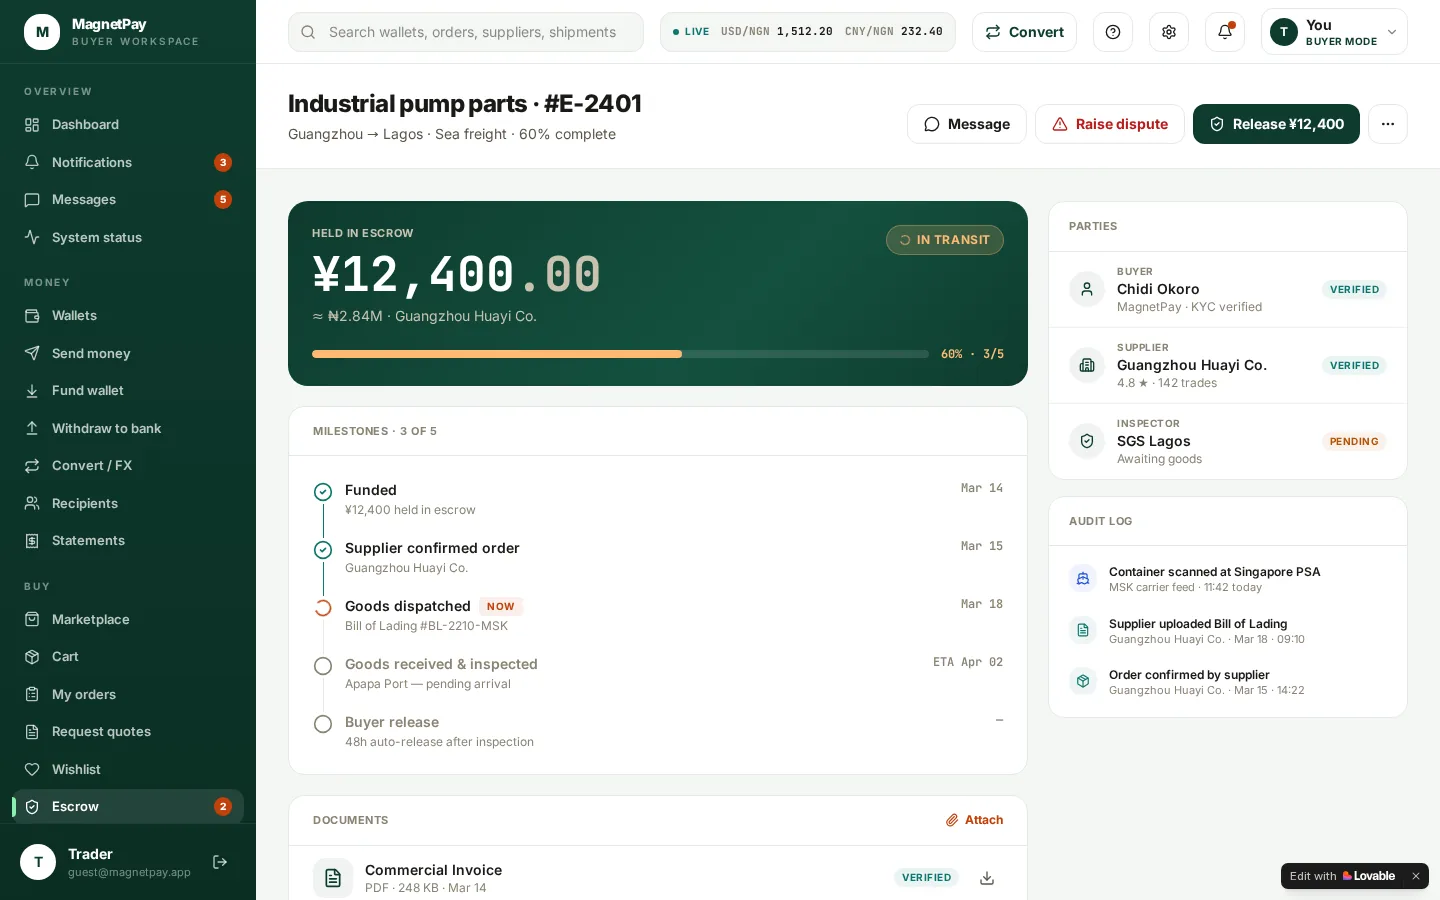Click the escrow 60% progress bar
The width and height of the screenshot is (1440, 900).
620,354
